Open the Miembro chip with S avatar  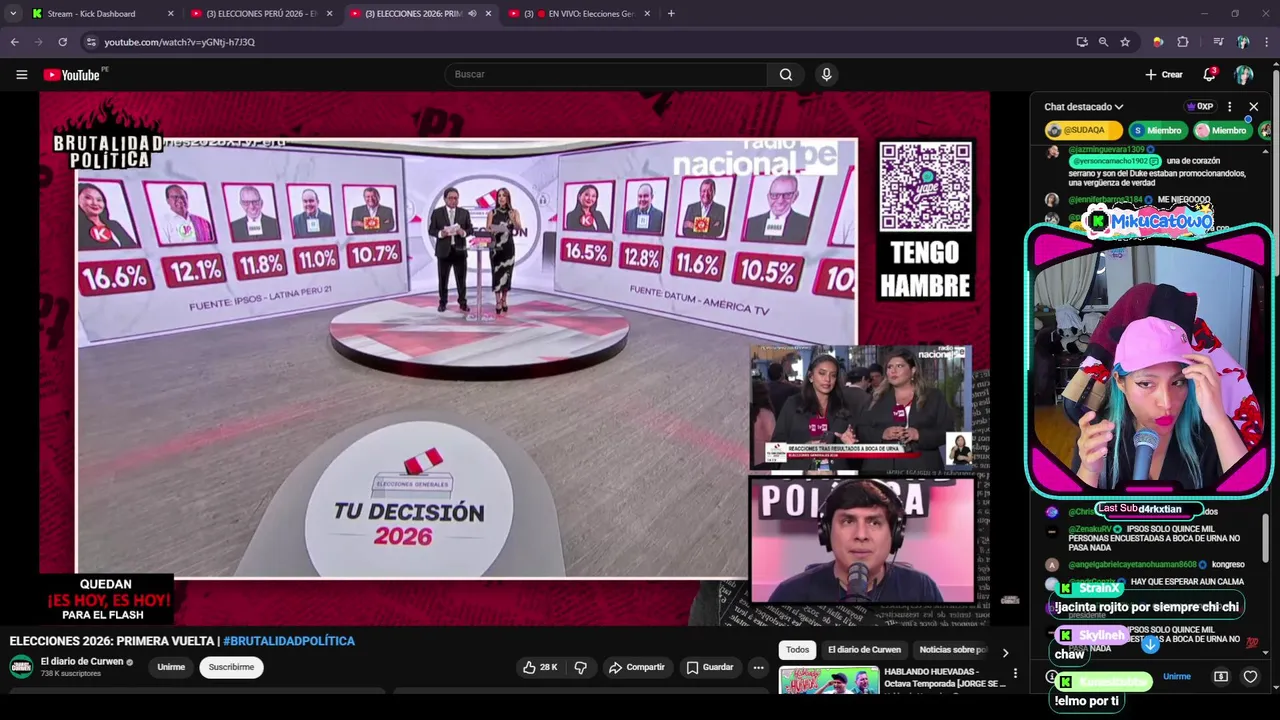pyautogui.click(x=1157, y=131)
